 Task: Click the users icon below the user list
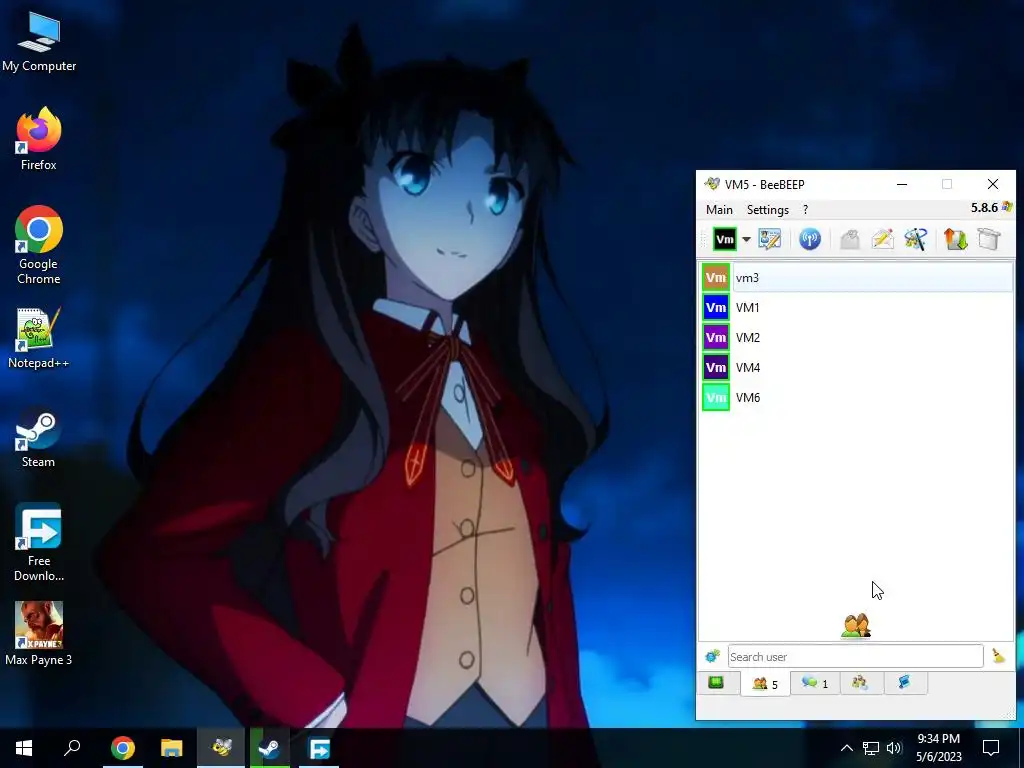point(856,626)
